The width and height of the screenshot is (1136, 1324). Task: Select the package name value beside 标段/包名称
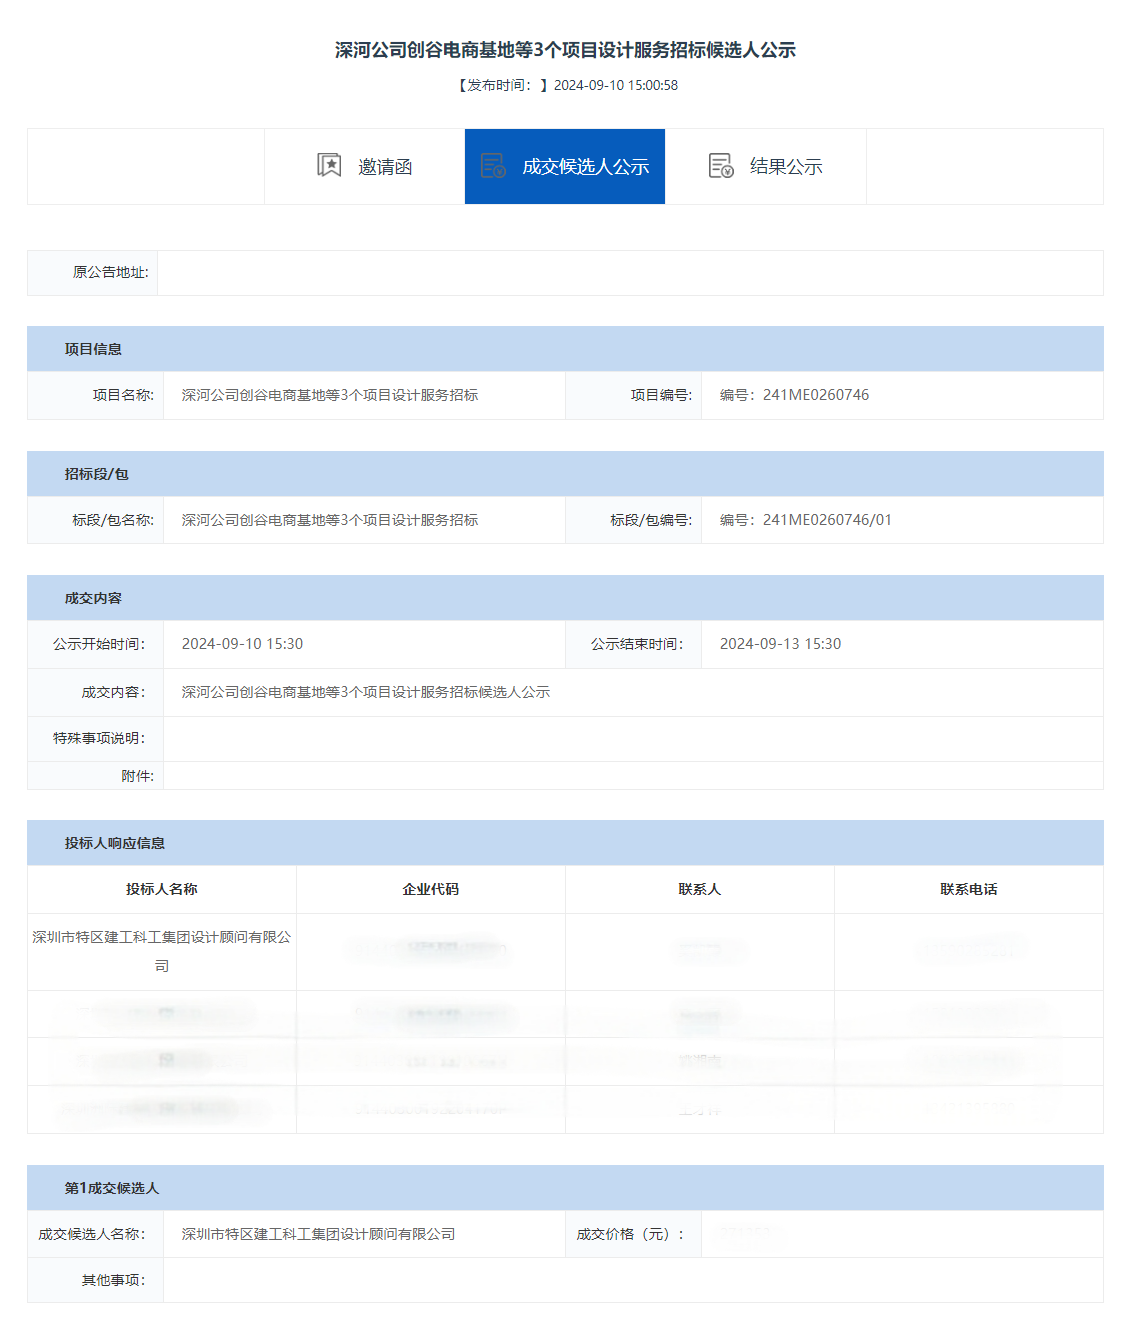click(330, 520)
